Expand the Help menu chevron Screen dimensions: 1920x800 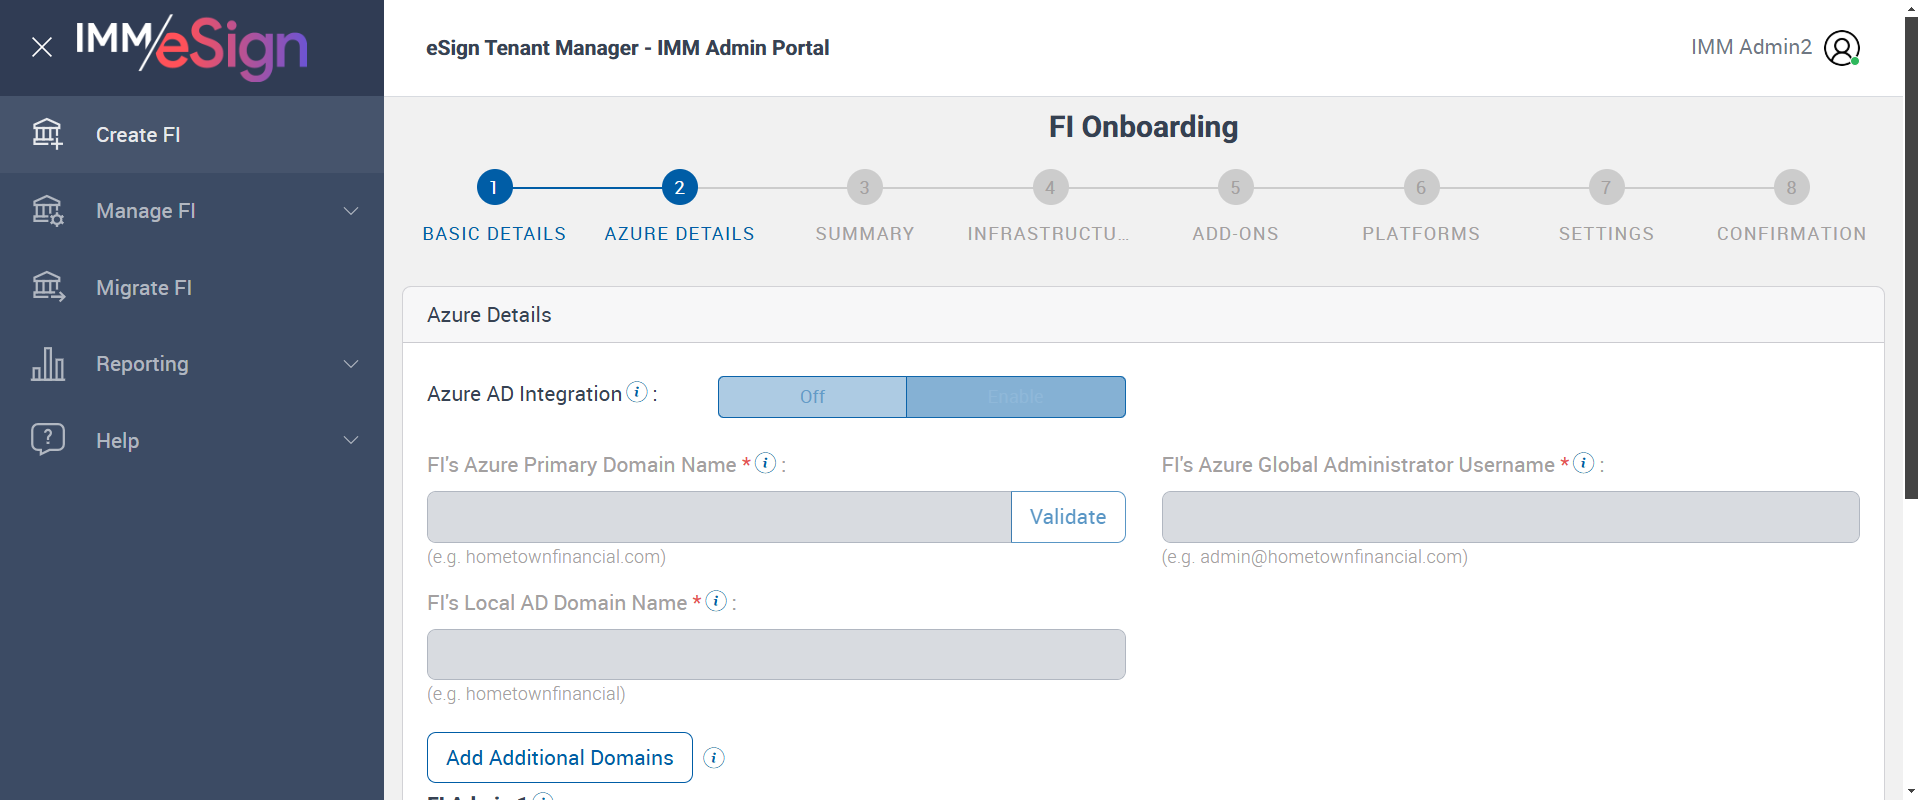pyautogui.click(x=351, y=440)
